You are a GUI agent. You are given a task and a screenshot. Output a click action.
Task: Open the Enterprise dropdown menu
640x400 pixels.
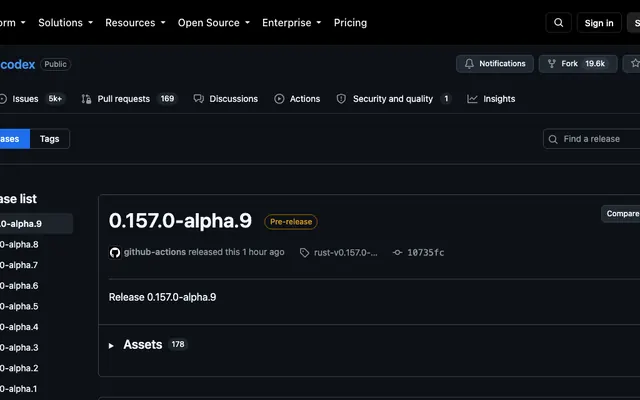tap(291, 23)
